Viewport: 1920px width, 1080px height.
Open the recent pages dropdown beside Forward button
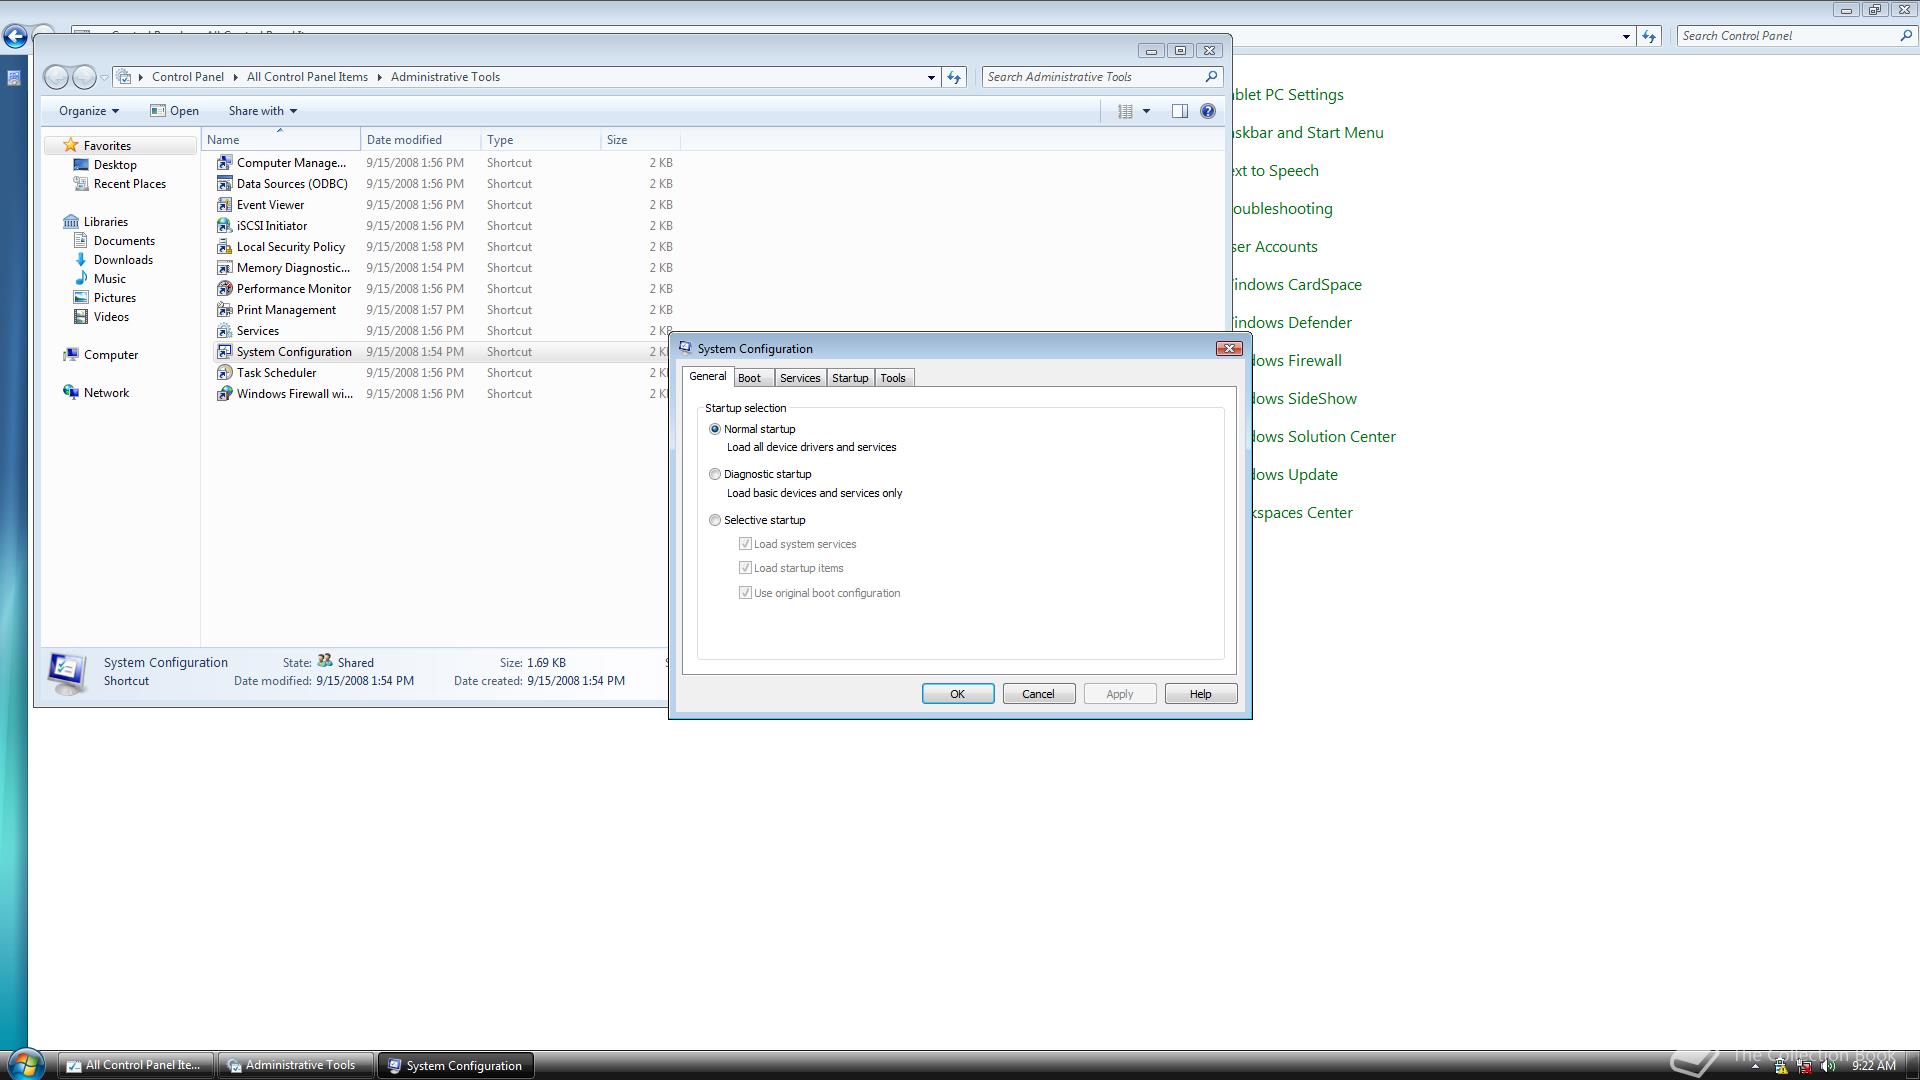104,77
